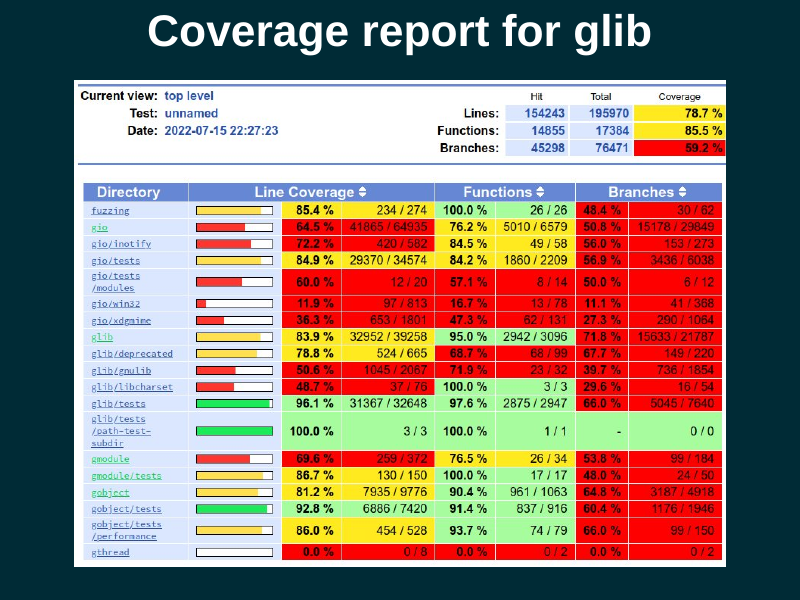Open glib/gnulib directory link
The image size is (800, 600).
(120, 371)
